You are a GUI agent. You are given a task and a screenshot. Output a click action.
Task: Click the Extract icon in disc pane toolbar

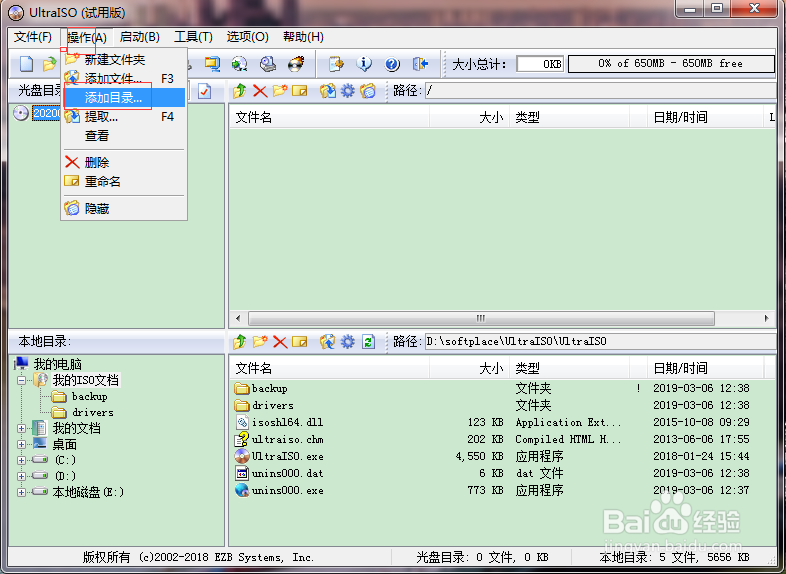click(x=328, y=91)
